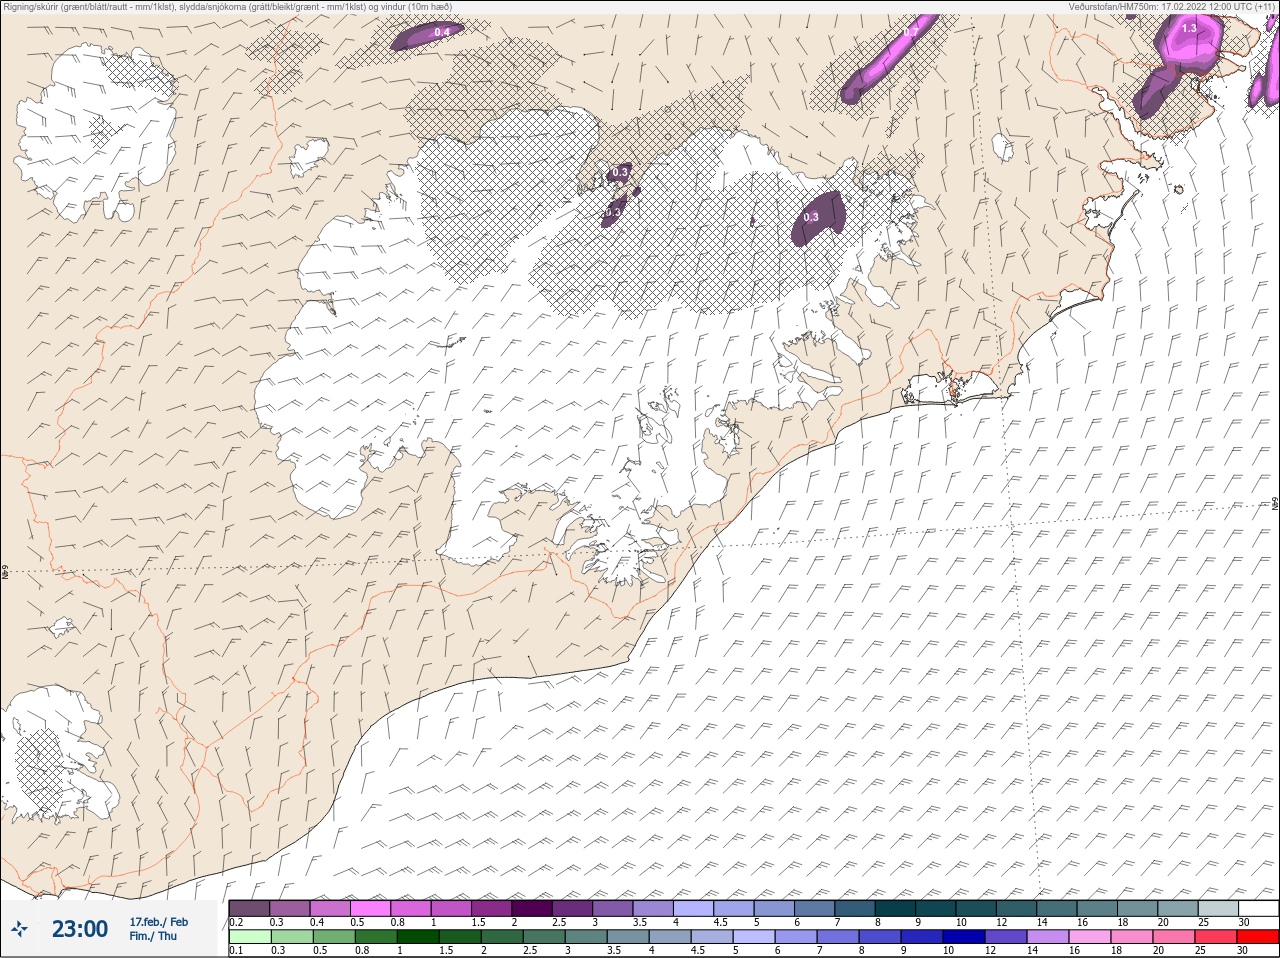Click the Veðurstofan star logo icon
The height and width of the screenshot is (958, 1280).
point(20,929)
